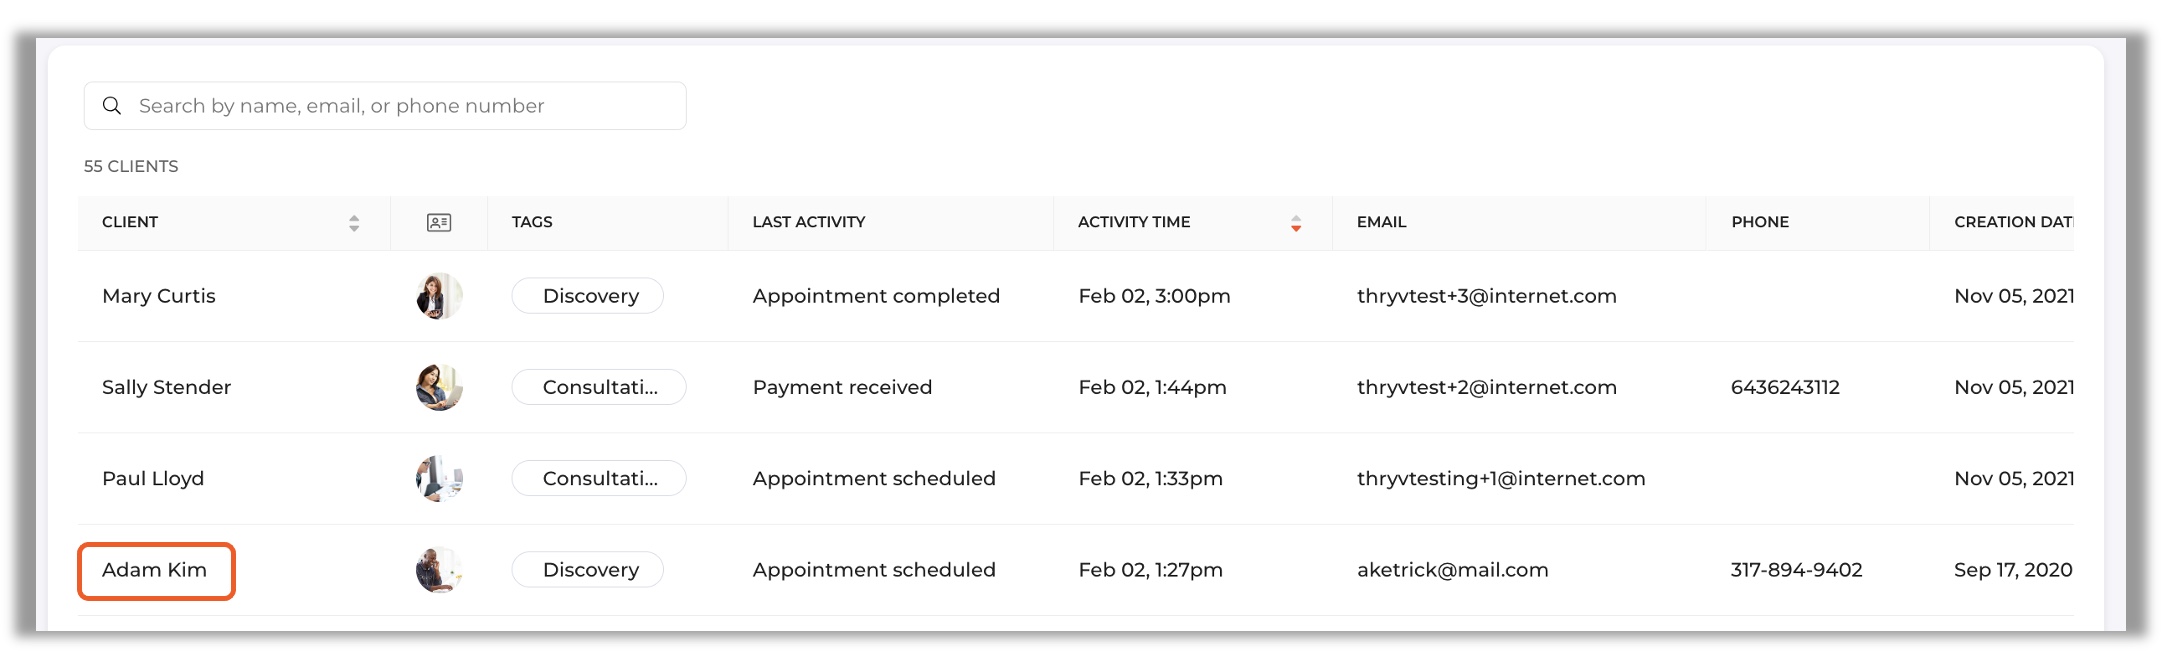Focus the client search input field
This screenshot has height=664, width=2164.
pyautogui.click(x=385, y=106)
